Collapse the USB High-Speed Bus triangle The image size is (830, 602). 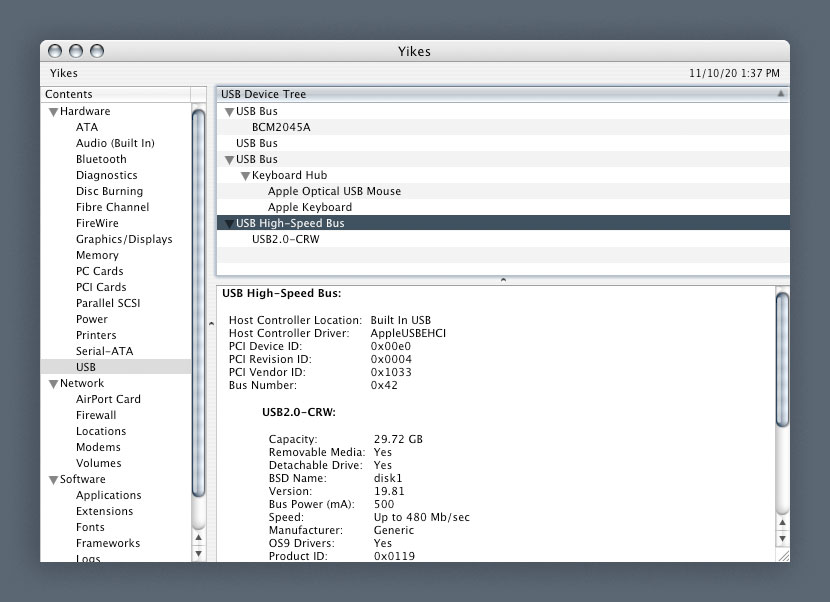click(229, 224)
